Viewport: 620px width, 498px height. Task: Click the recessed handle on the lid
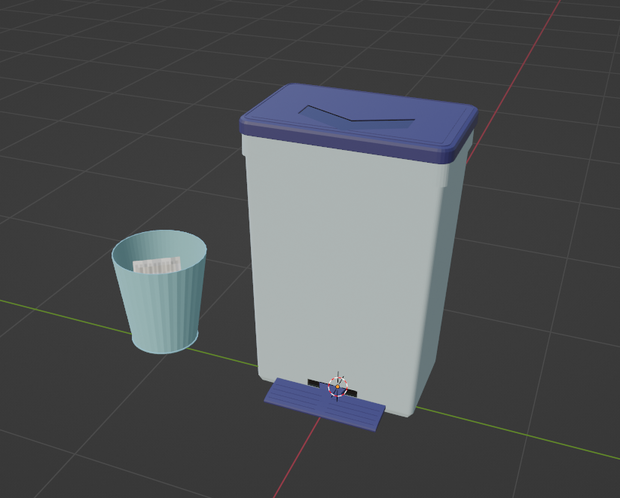pos(356,117)
